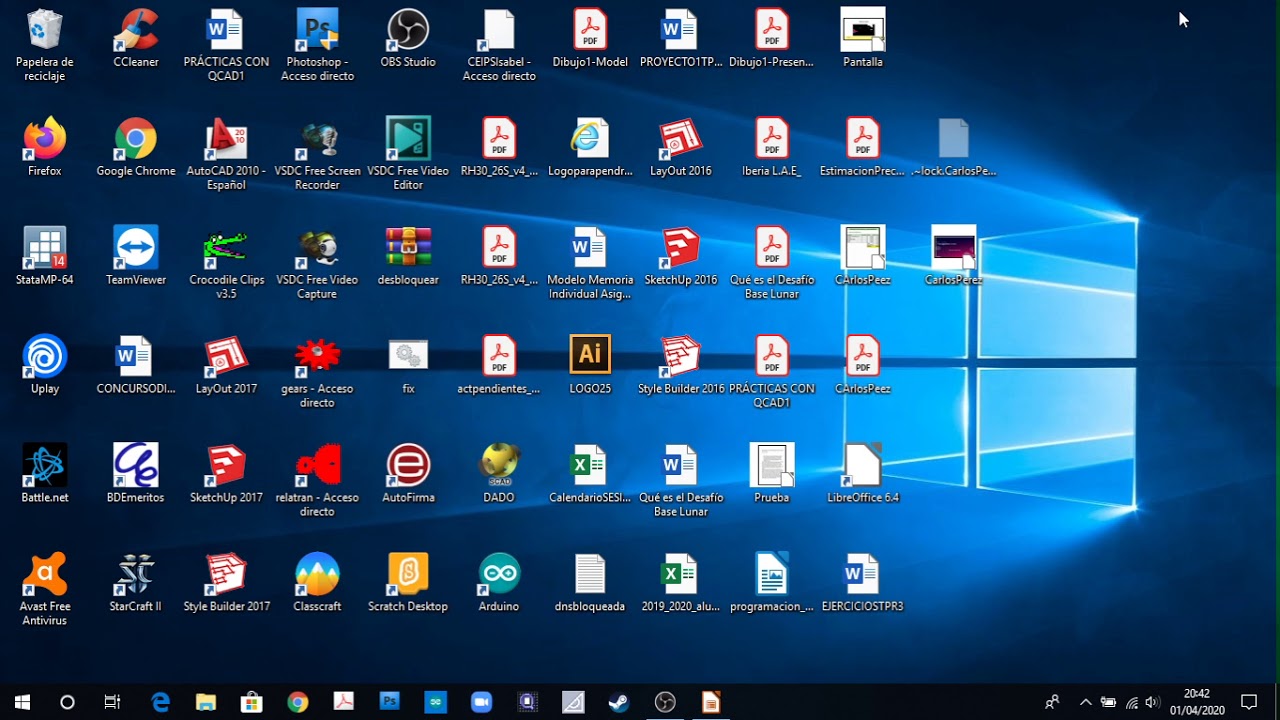Viewport: 1280px width, 720px height.
Task: Click the Cortana circle on taskbar
Action: pyautogui.click(x=67, y=702)
